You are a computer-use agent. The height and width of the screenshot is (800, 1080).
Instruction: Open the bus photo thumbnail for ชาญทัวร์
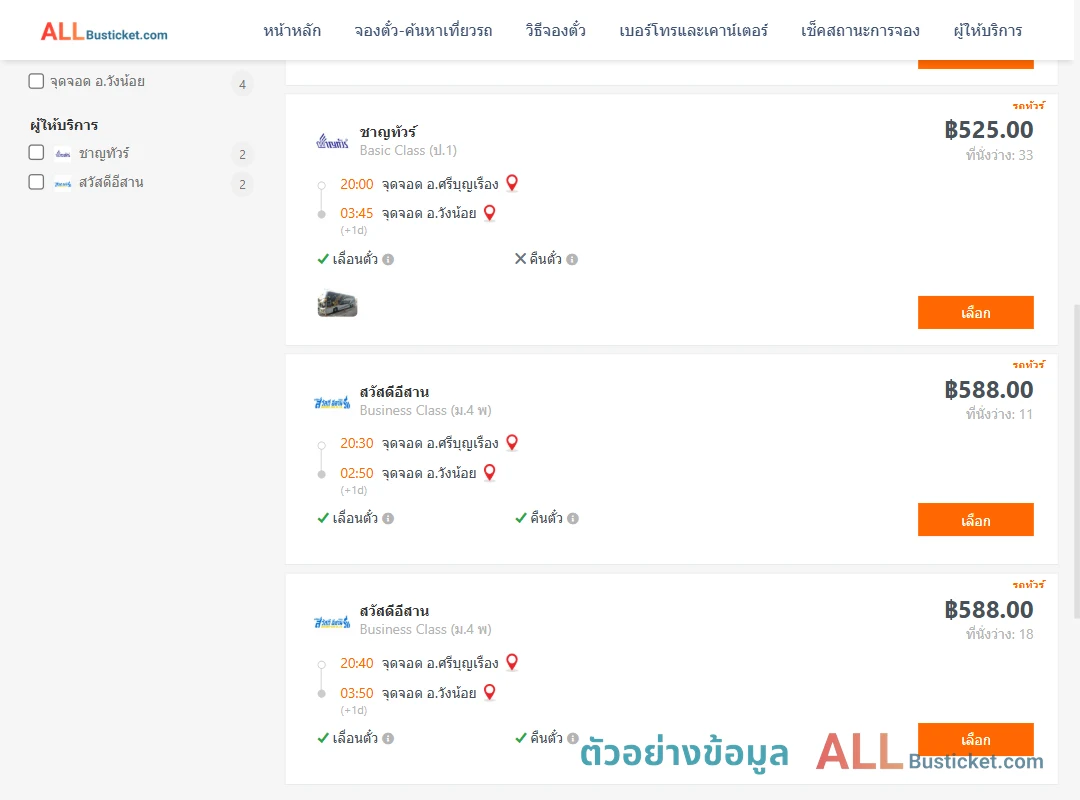(338, 304)
